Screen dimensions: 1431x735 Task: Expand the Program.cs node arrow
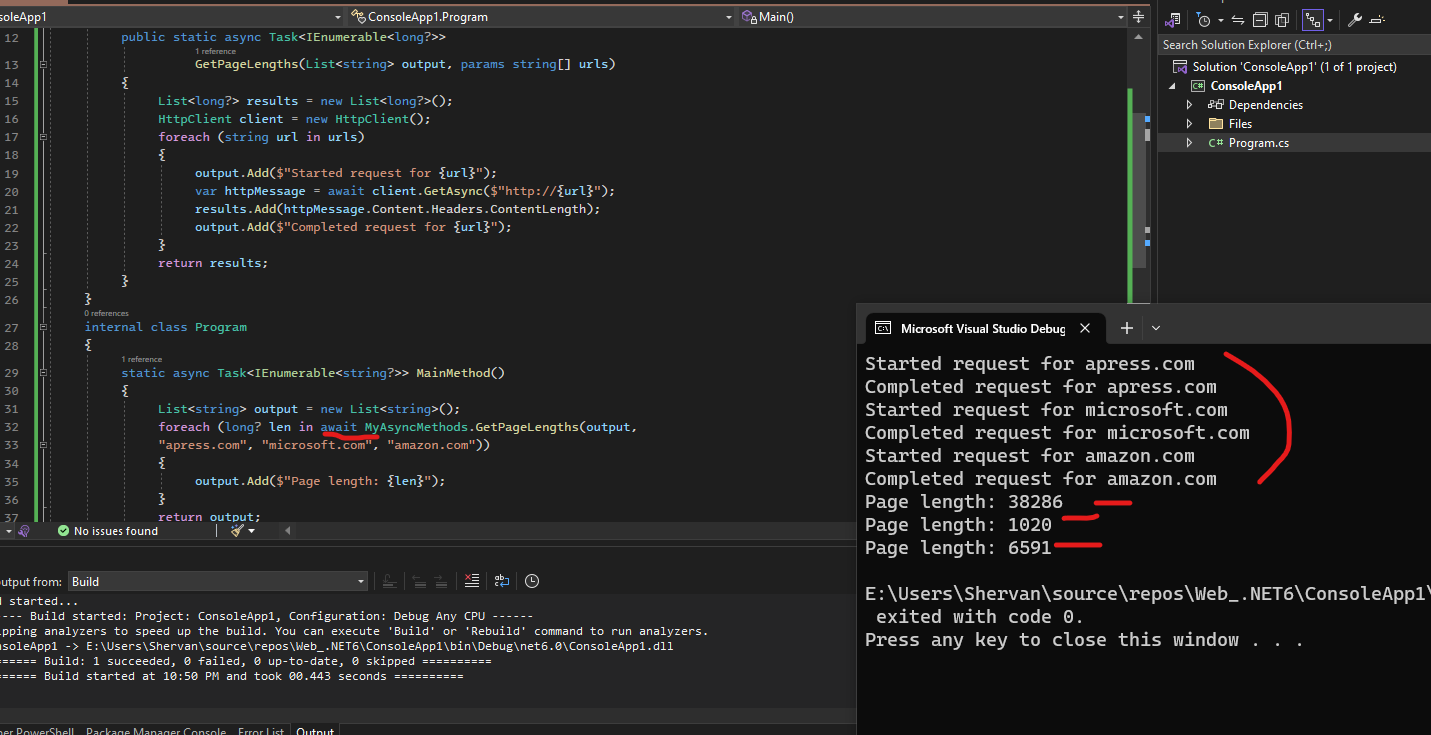pyautogui.click(x=1189, y=143)
